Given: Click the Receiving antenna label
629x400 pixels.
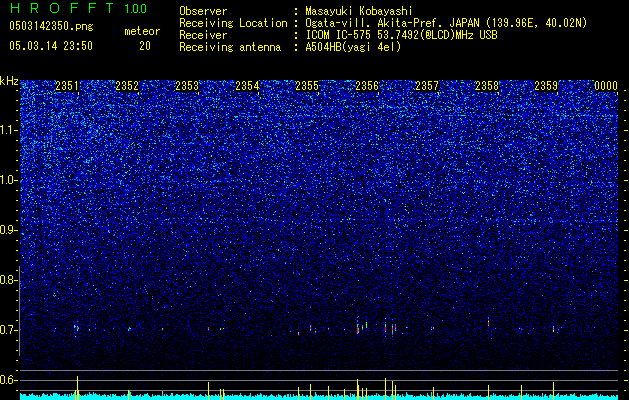Looking at the screenshot, I should click(x=230, y=47).
